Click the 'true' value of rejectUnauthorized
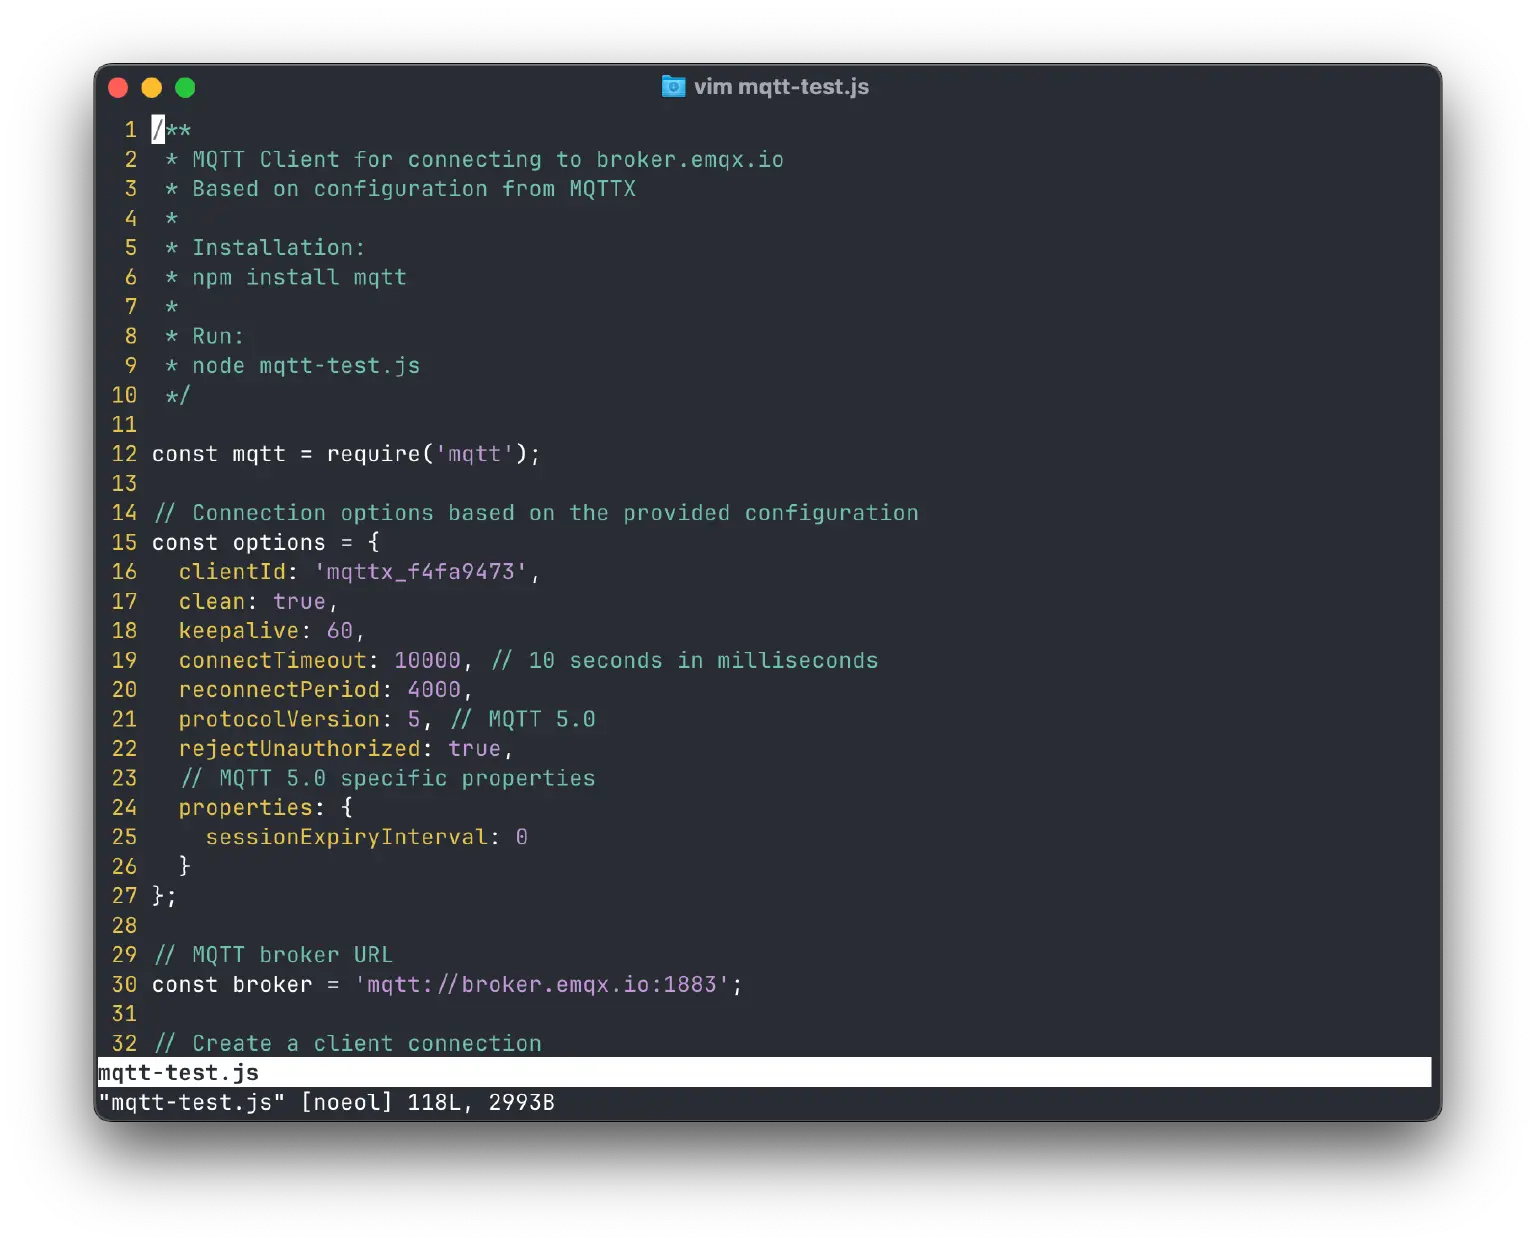1536x1246 pixels. tap(474, 749)
